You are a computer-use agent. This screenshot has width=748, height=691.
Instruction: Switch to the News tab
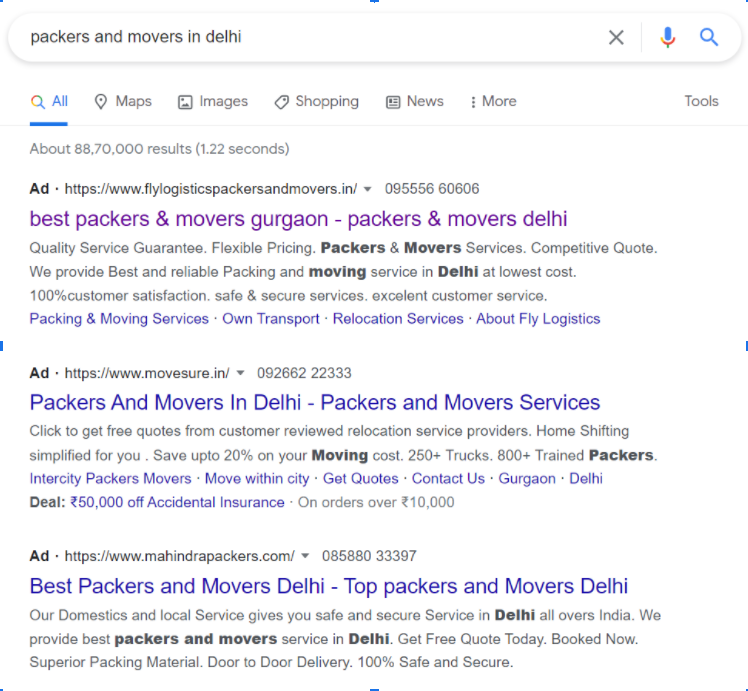pos(415,102)
